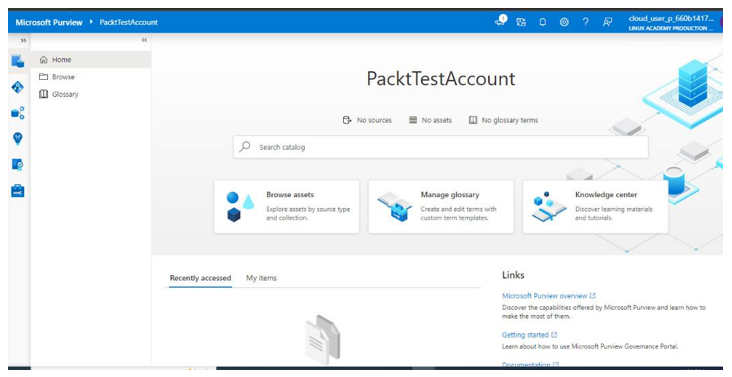Open the Knowledge center card
Image resolution: width=732 pixels, height=377 pixels.
click(595, 207)
